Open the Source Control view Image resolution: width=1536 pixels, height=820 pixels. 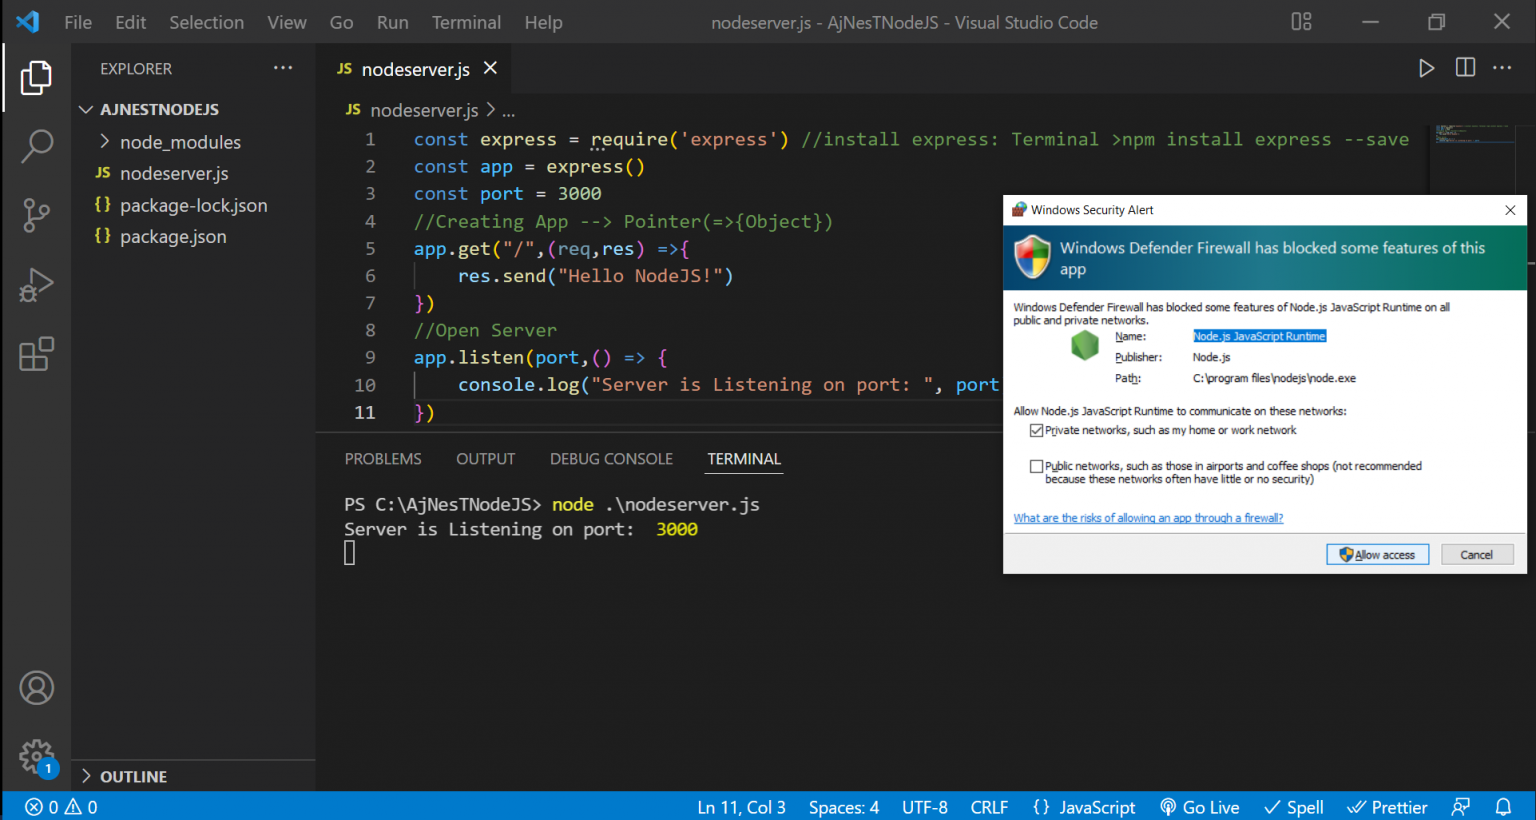[x=36, y=215]
